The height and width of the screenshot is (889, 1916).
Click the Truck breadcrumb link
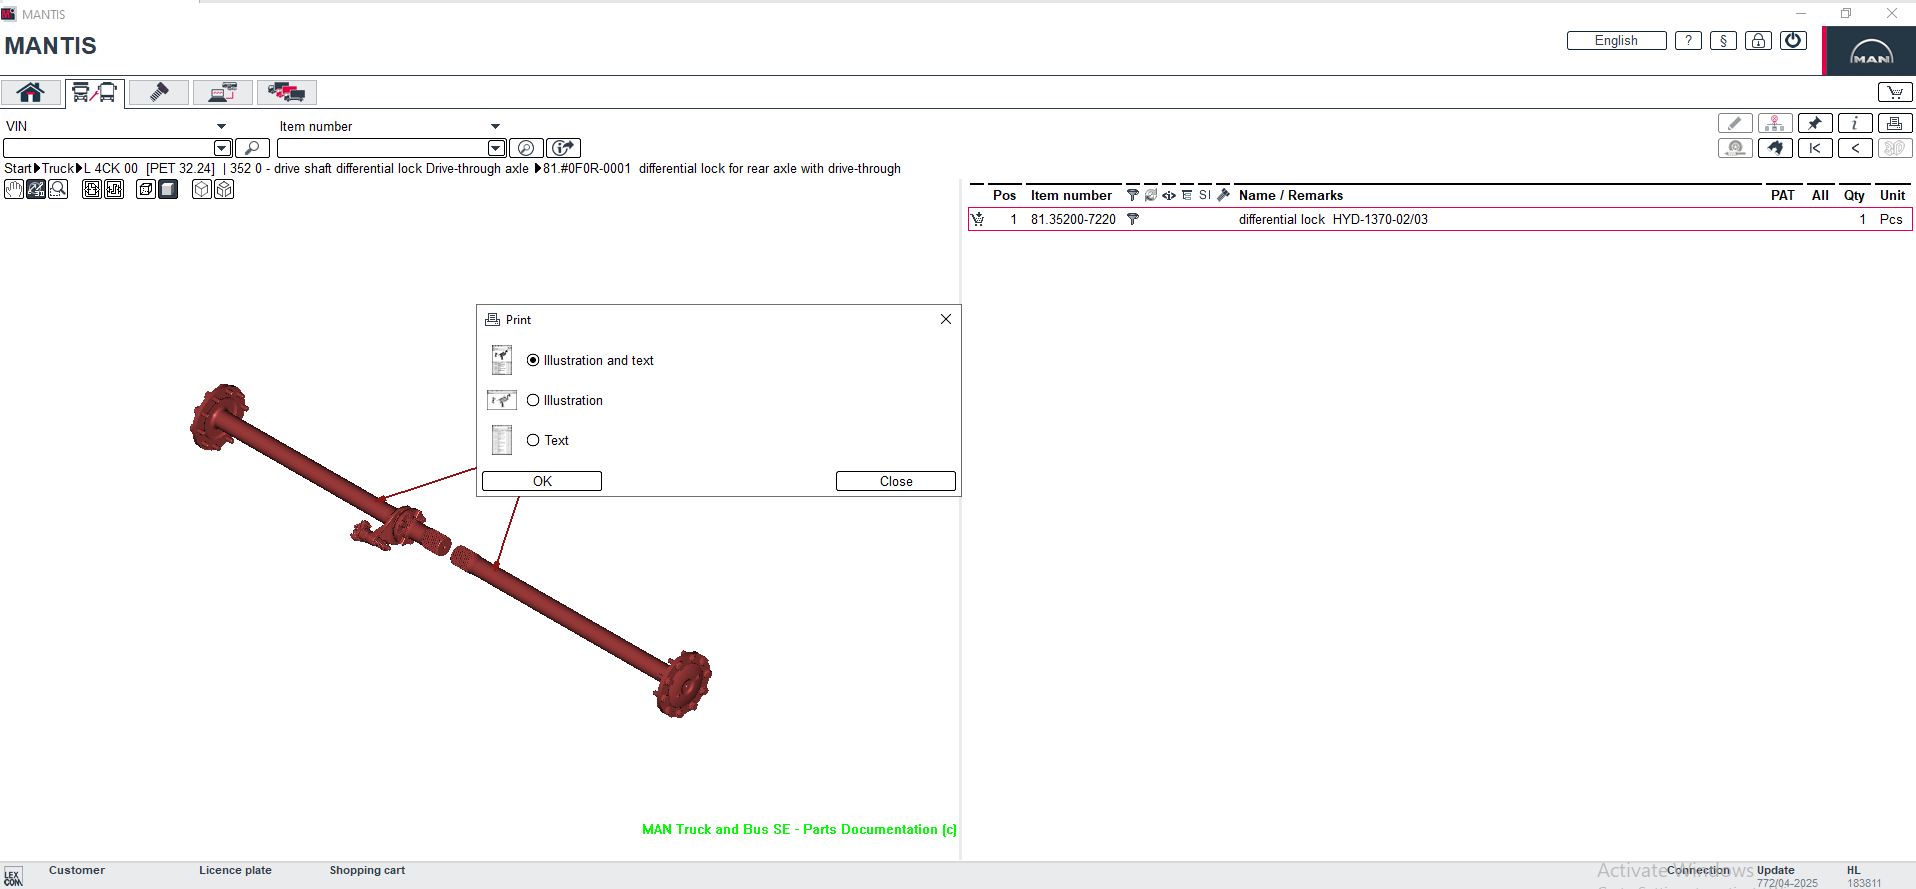click(x=58, y=168)
